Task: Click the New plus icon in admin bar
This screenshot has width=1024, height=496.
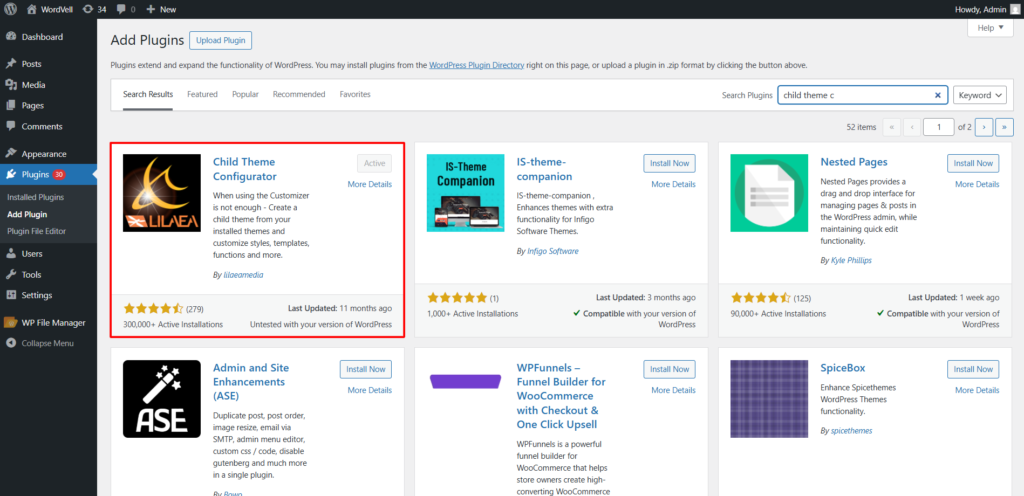Action: (x=150, y=9)
